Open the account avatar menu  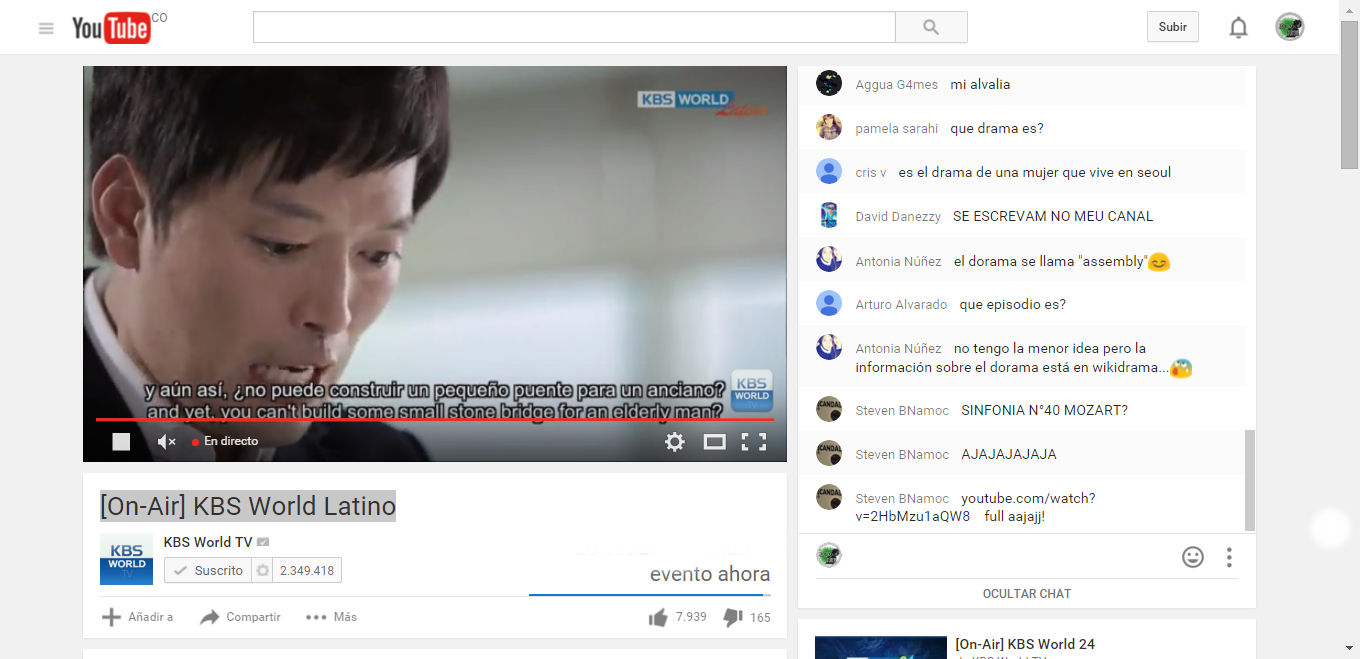(x=1290, y=27)
